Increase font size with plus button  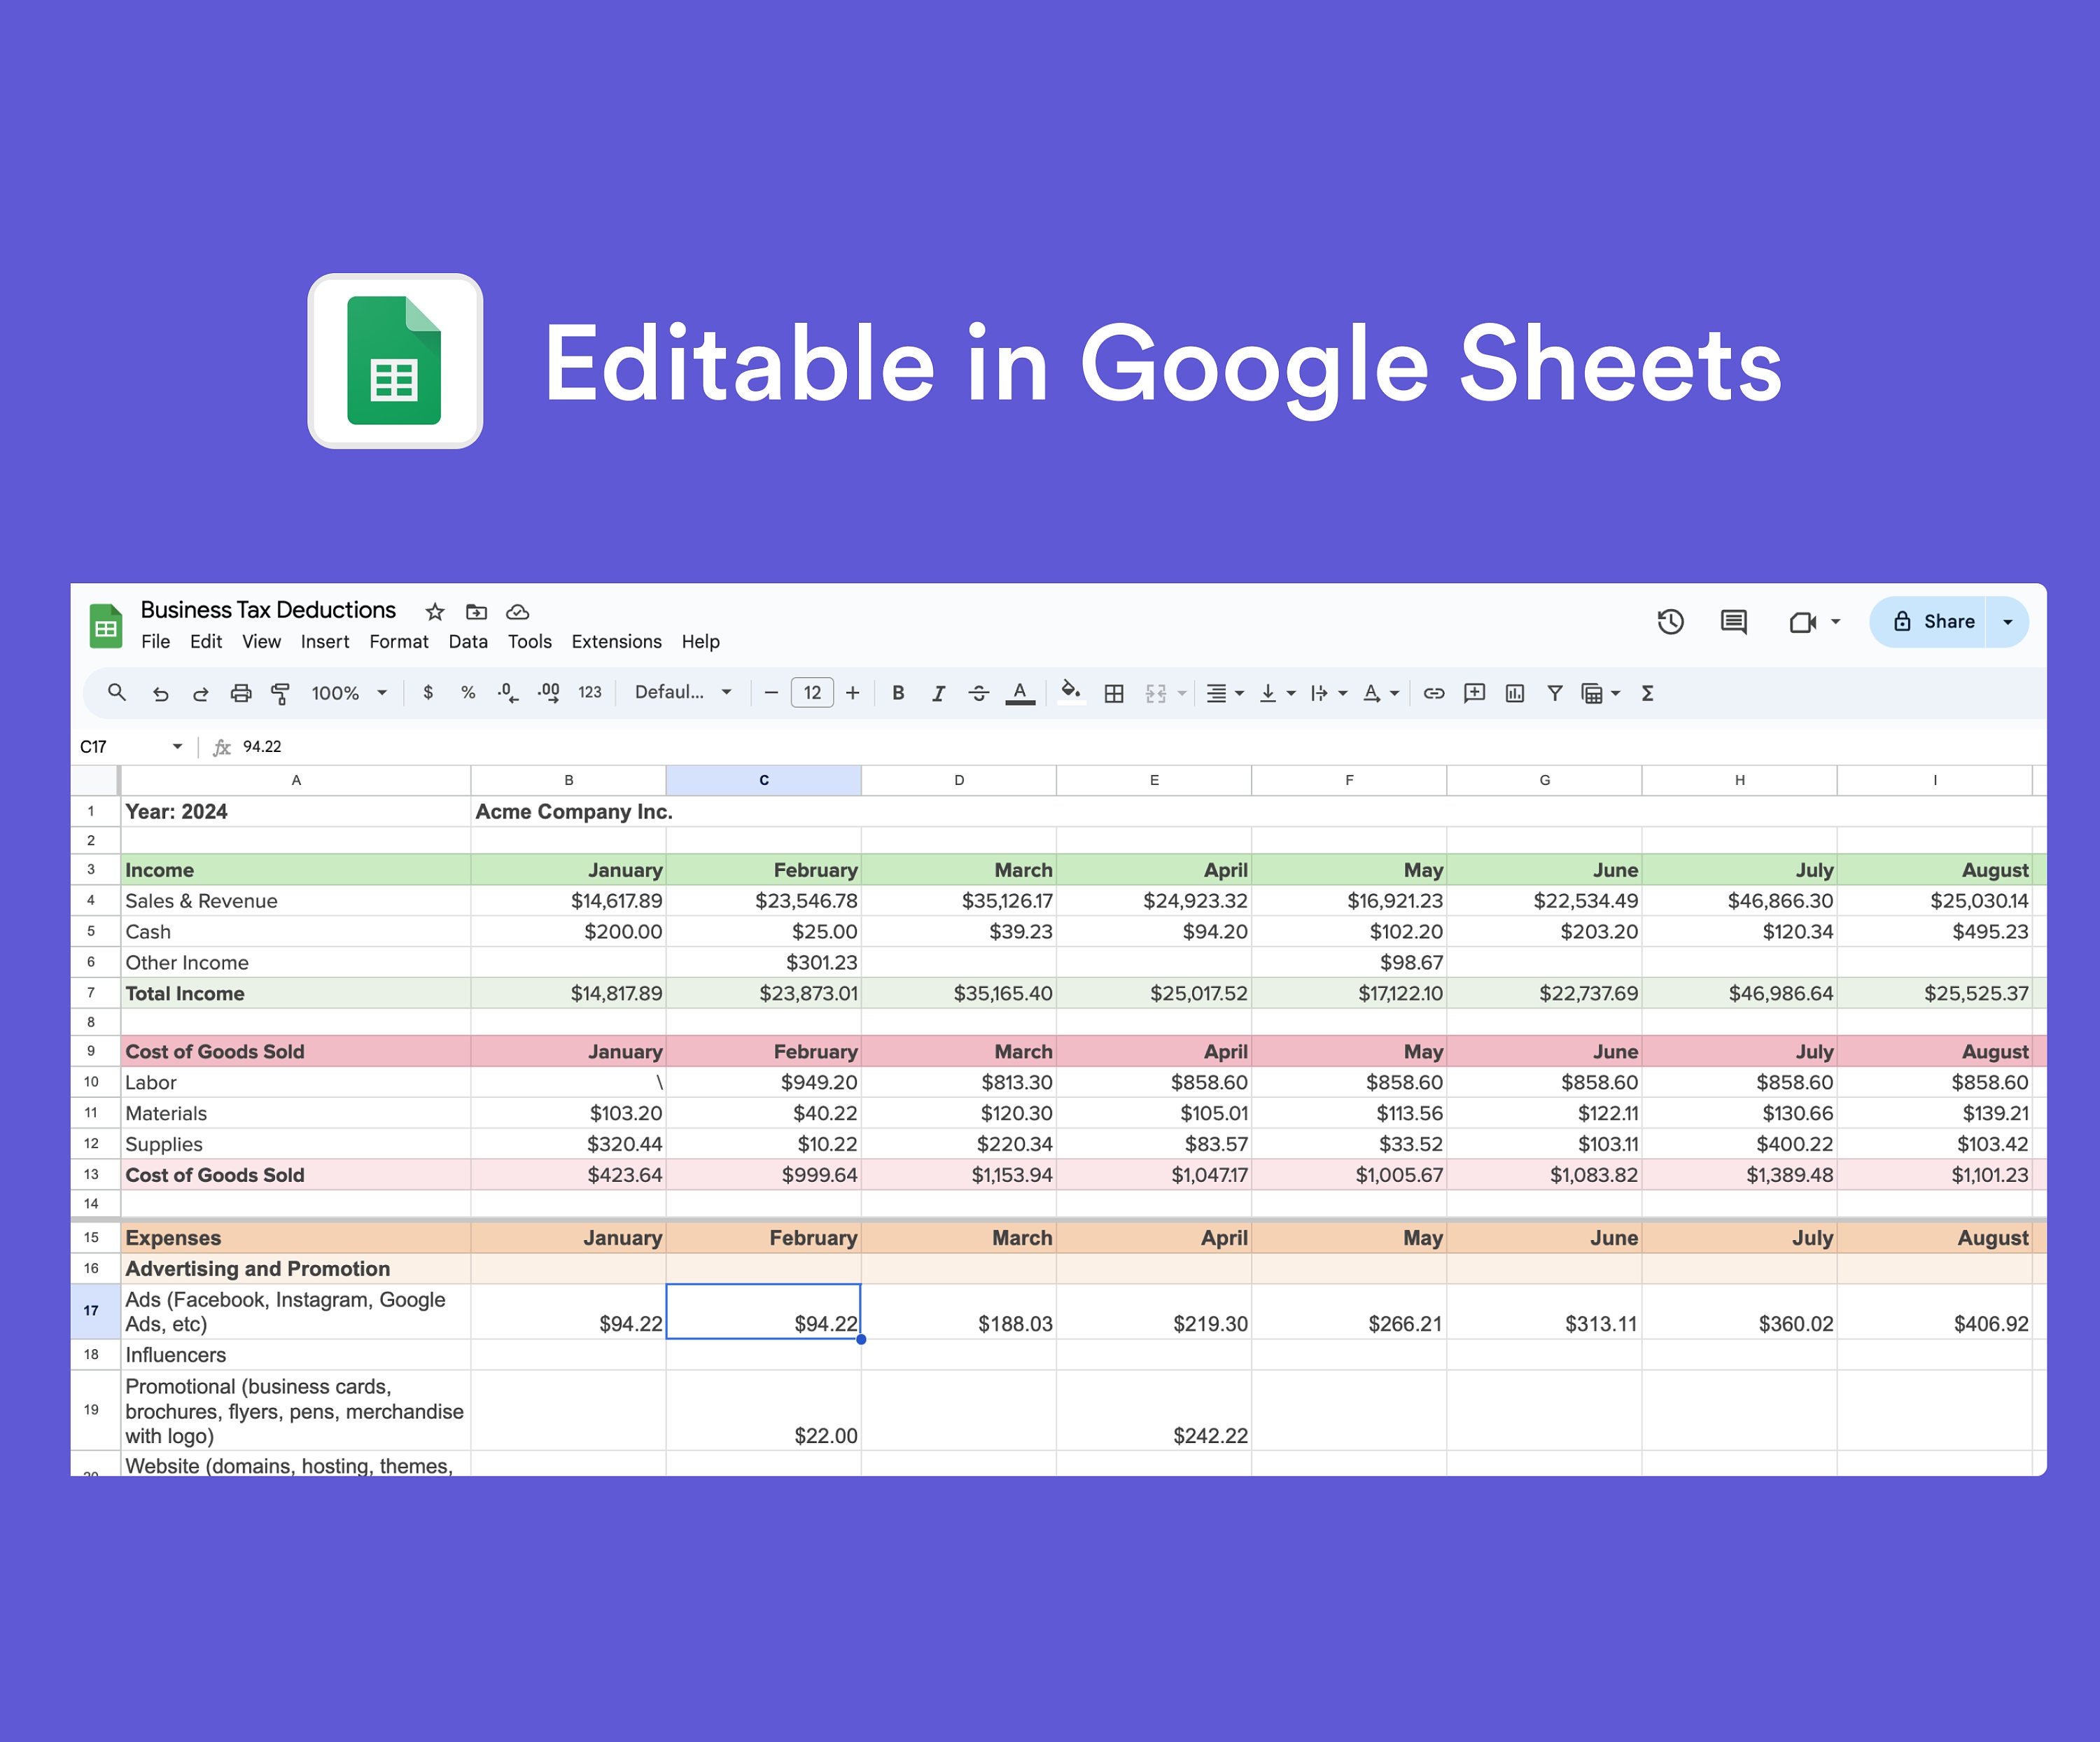[x=852, y=692]
